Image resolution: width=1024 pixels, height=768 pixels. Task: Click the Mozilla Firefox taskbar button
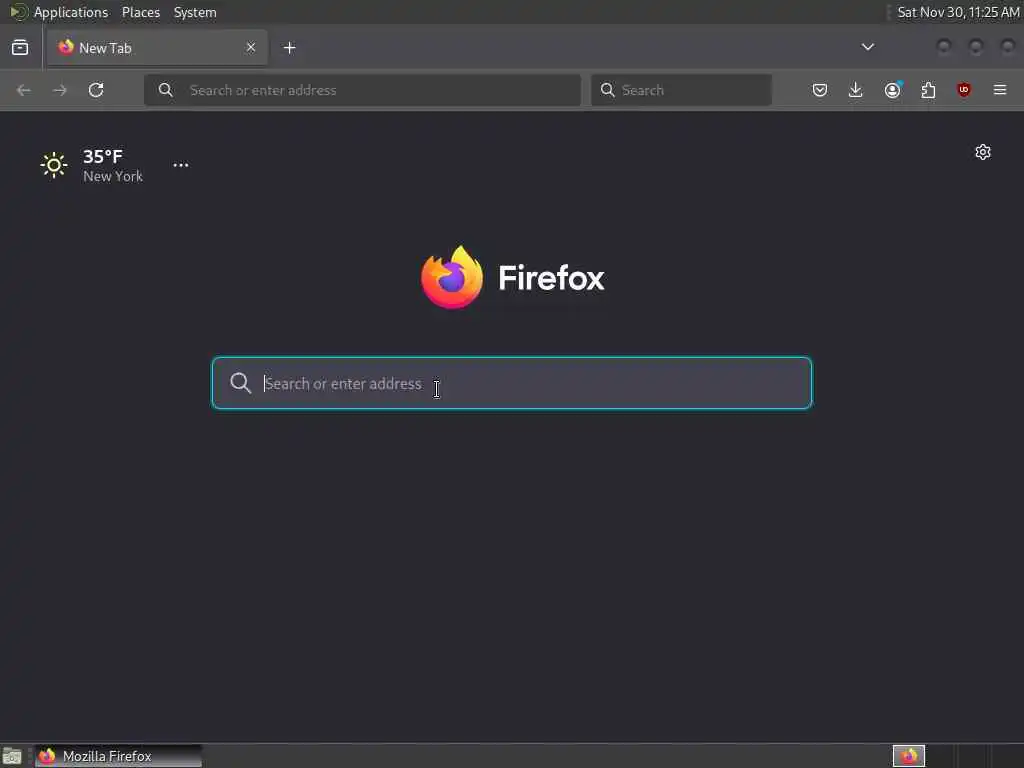(118, 756)
